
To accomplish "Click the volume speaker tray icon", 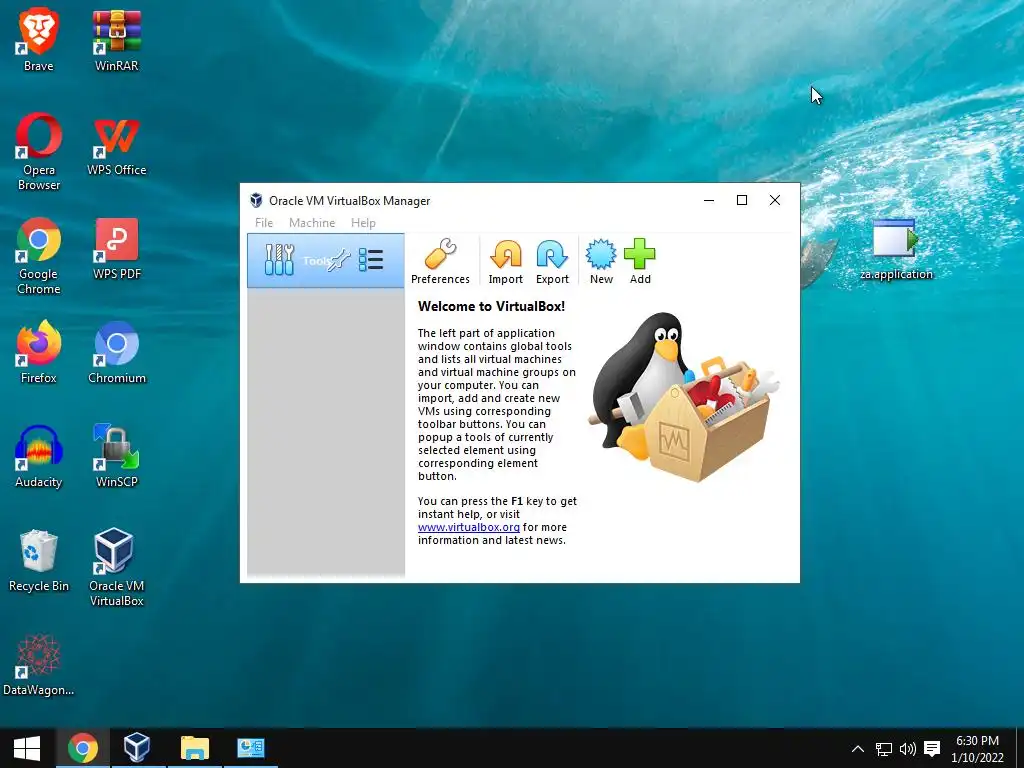I will click(x=908, y=749).
